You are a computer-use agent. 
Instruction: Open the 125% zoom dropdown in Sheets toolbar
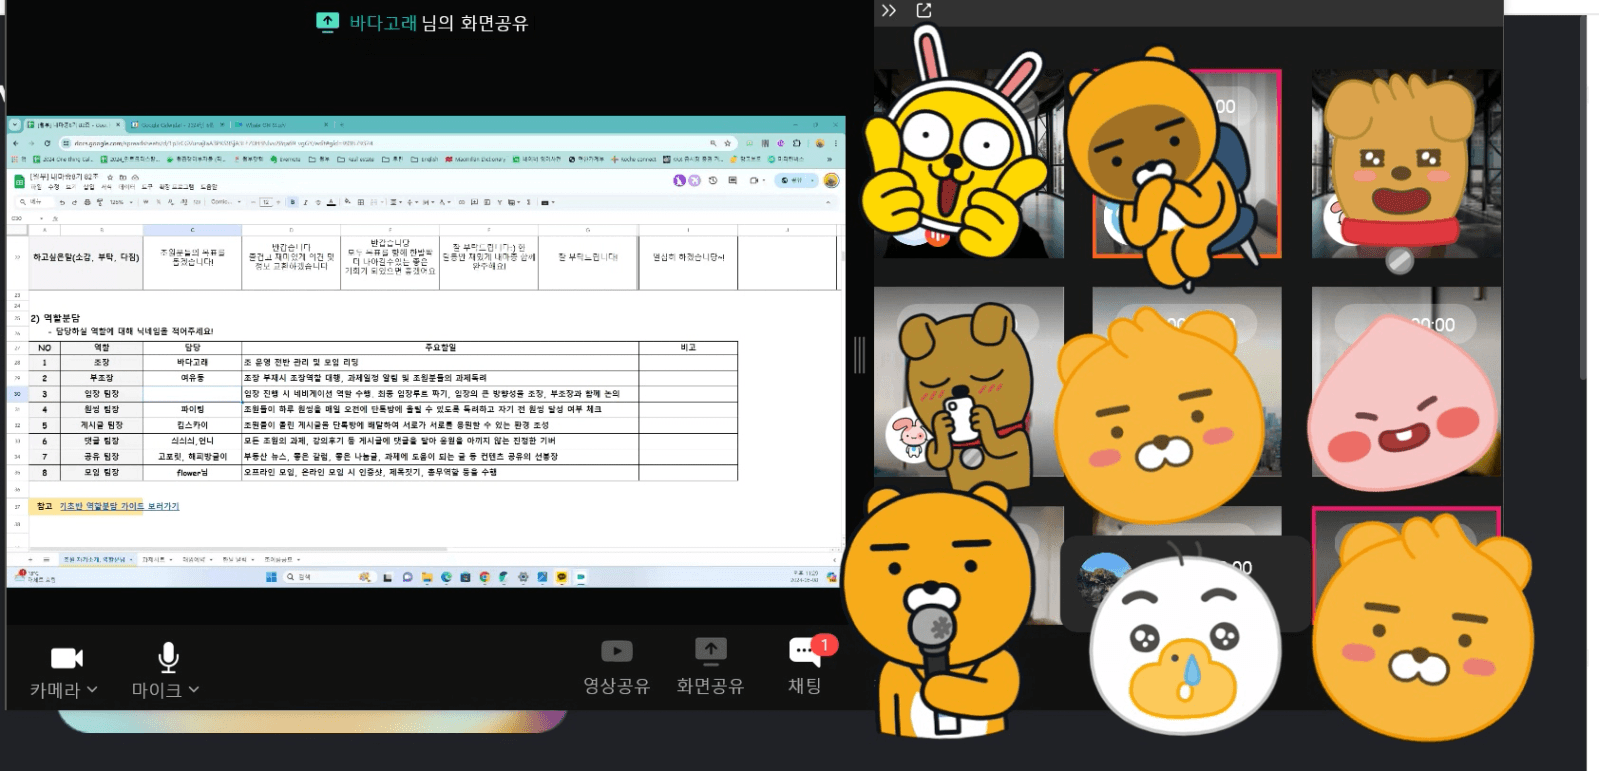coord(121,202)
